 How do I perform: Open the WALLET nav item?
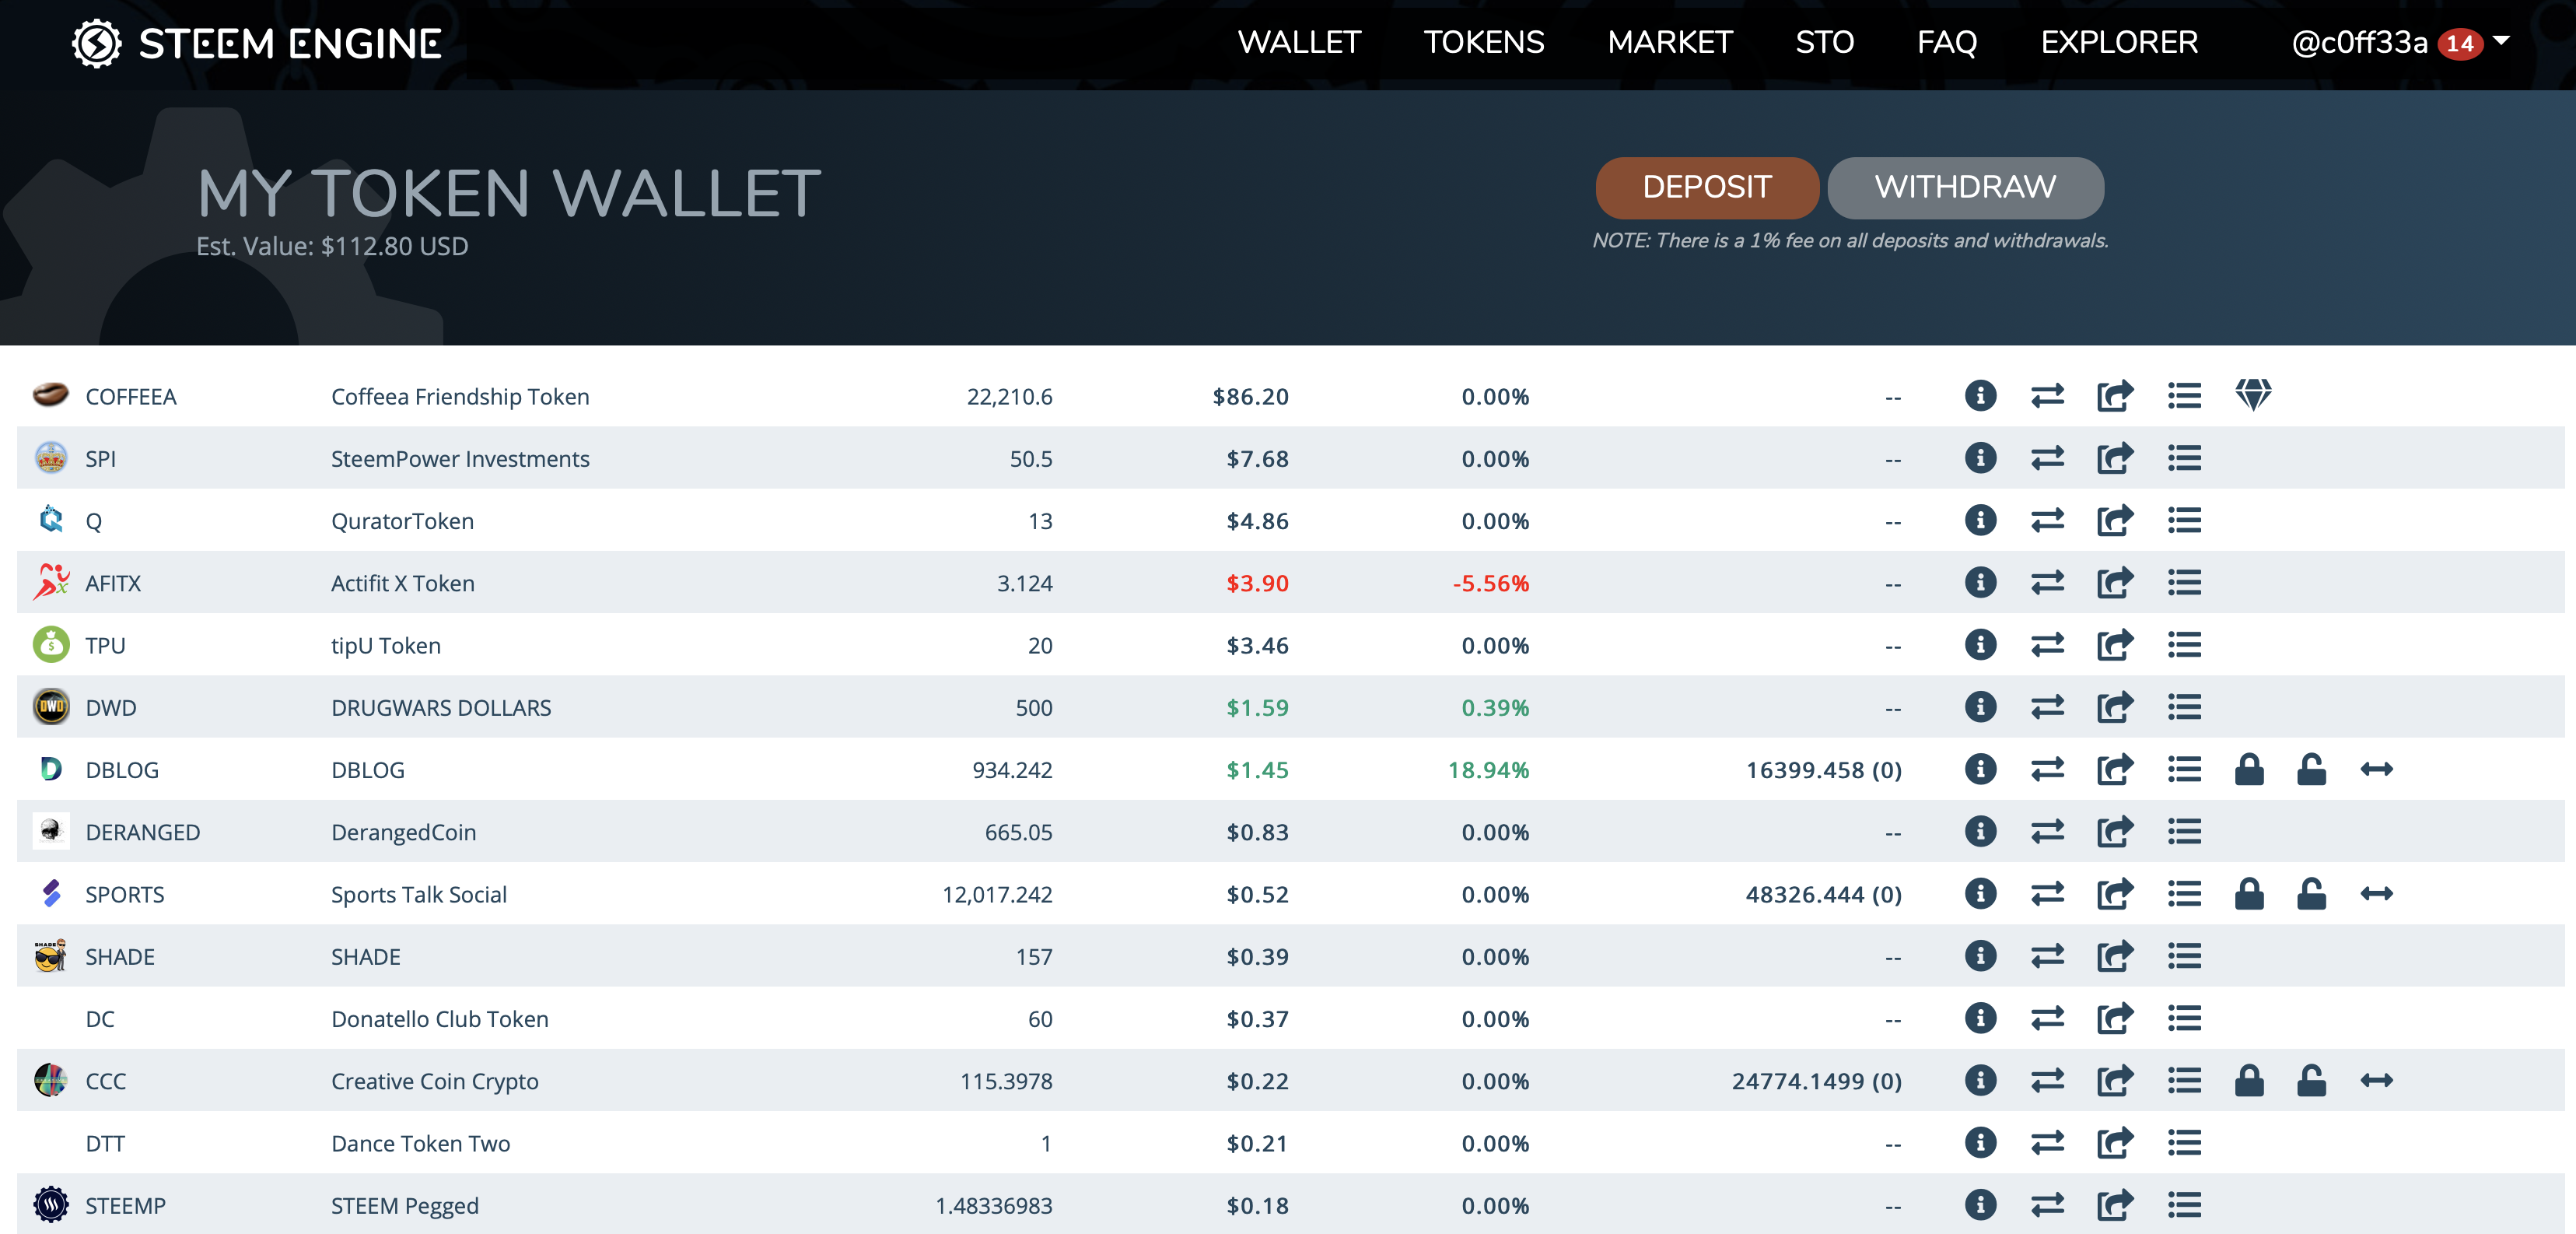pos(1299,42)
